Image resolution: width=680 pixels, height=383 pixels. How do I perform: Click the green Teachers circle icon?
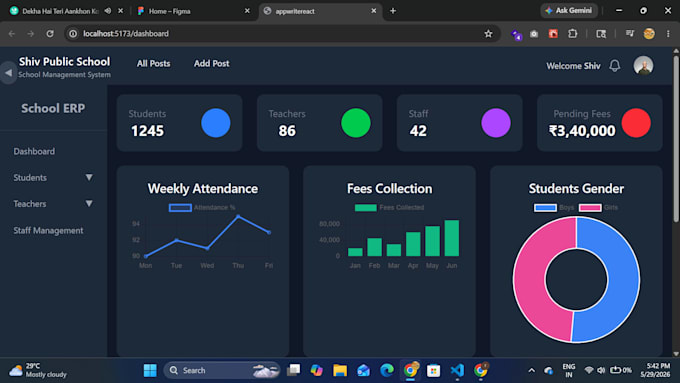pyautogui.click(x=356, y=123)
